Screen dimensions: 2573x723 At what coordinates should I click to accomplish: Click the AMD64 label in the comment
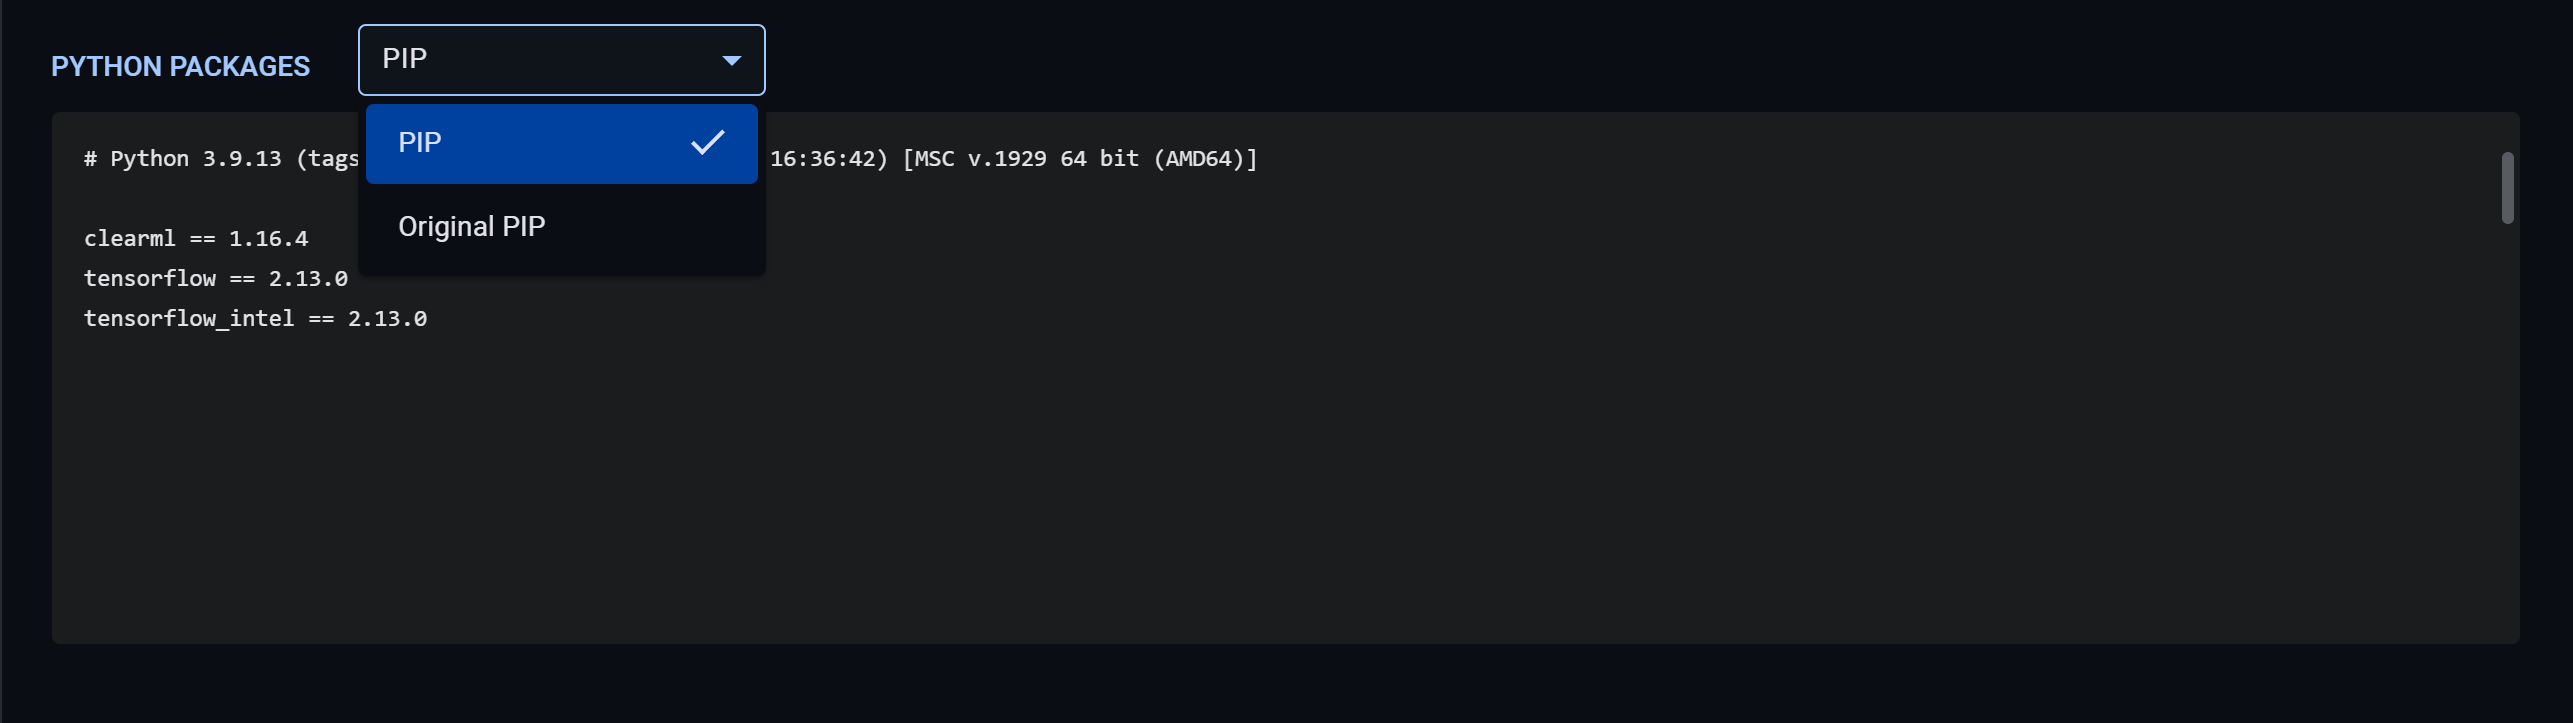coord(1211,158)
